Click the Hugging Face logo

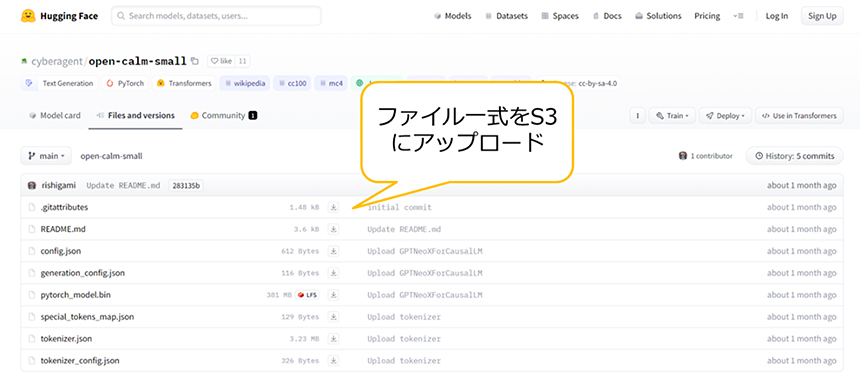click(x=59, y=16)
